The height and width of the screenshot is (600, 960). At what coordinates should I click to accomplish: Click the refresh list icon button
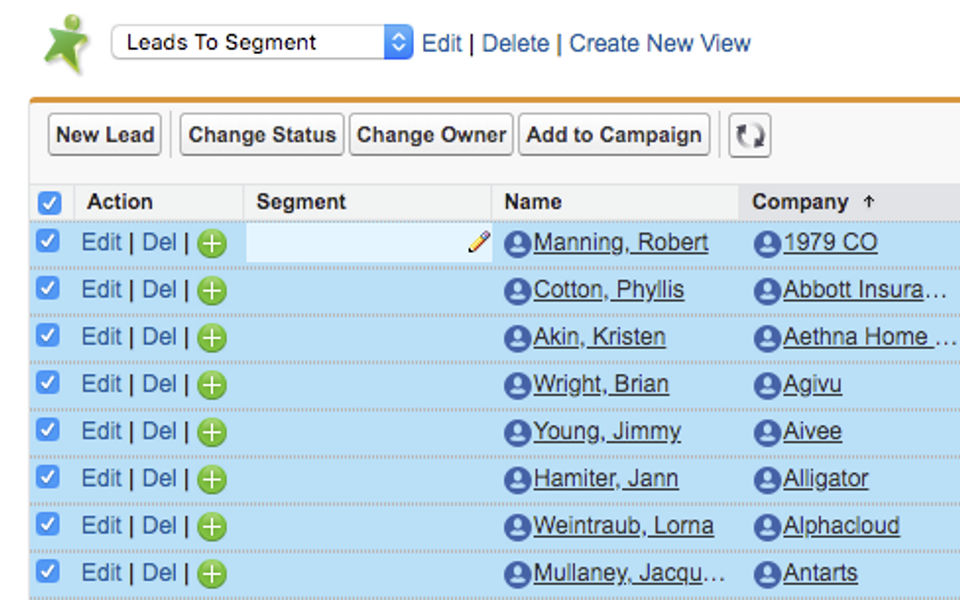coord(749,135)
